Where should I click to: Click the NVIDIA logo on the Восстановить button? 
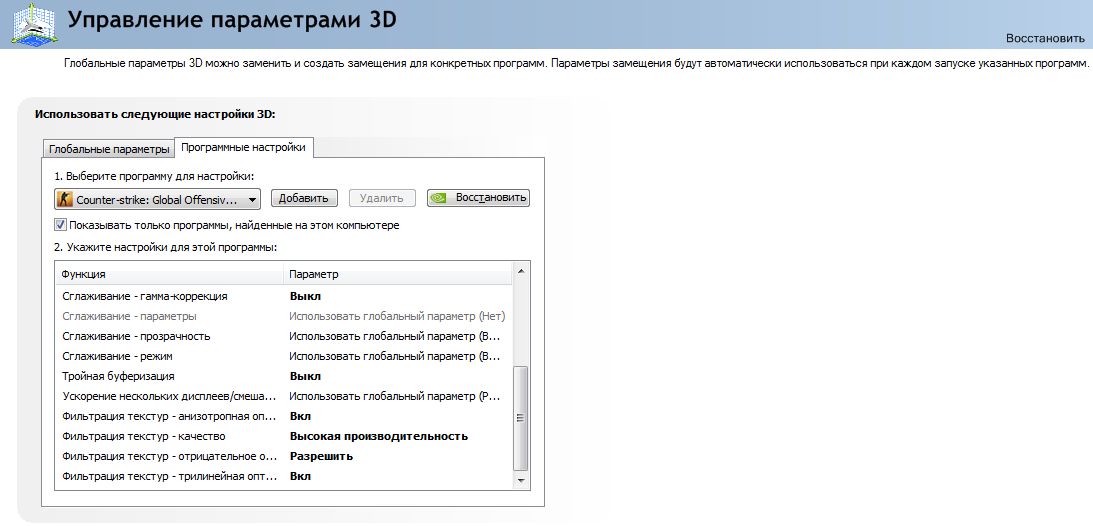(439, 198)
